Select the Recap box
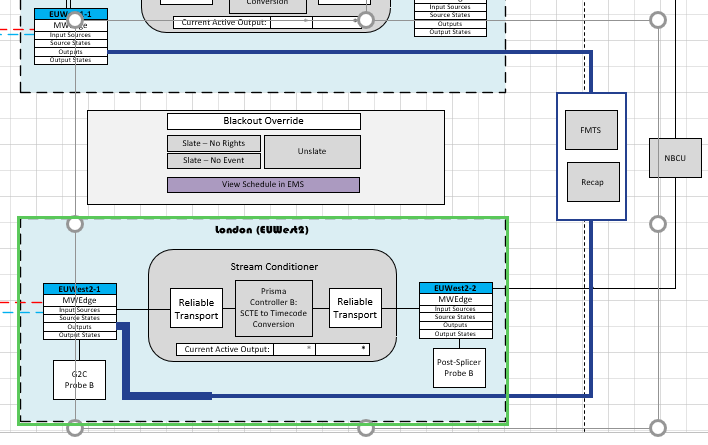Screen dimensions: 708x445 (x=592, y=181)
